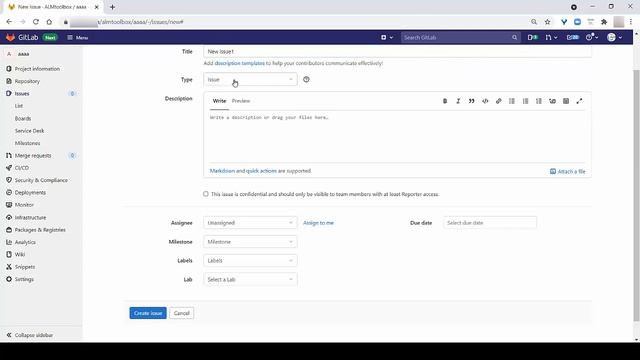Cancel the new issue form
Image resolution: width=640 pixels, height=360 pixels.
pos(182,313)
